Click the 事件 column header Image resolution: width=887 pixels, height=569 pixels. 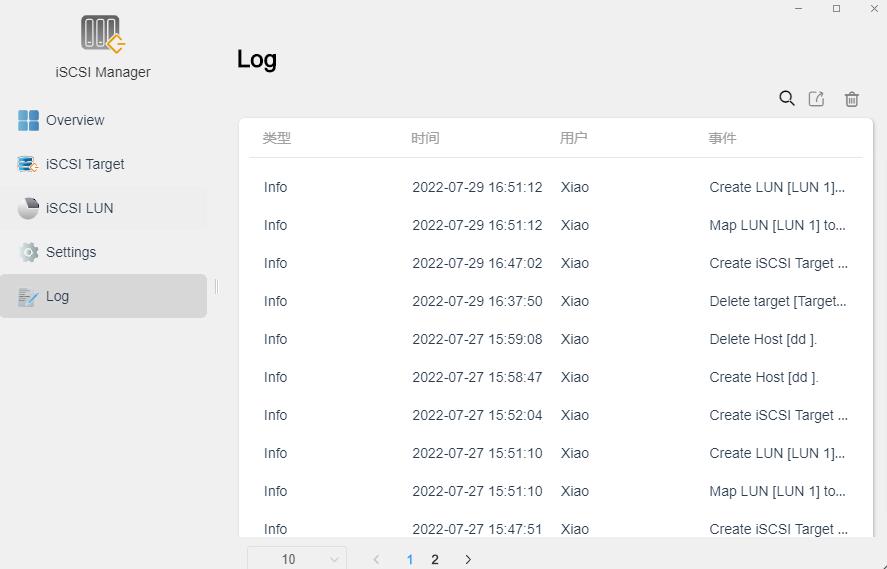(x=722, y=138)
